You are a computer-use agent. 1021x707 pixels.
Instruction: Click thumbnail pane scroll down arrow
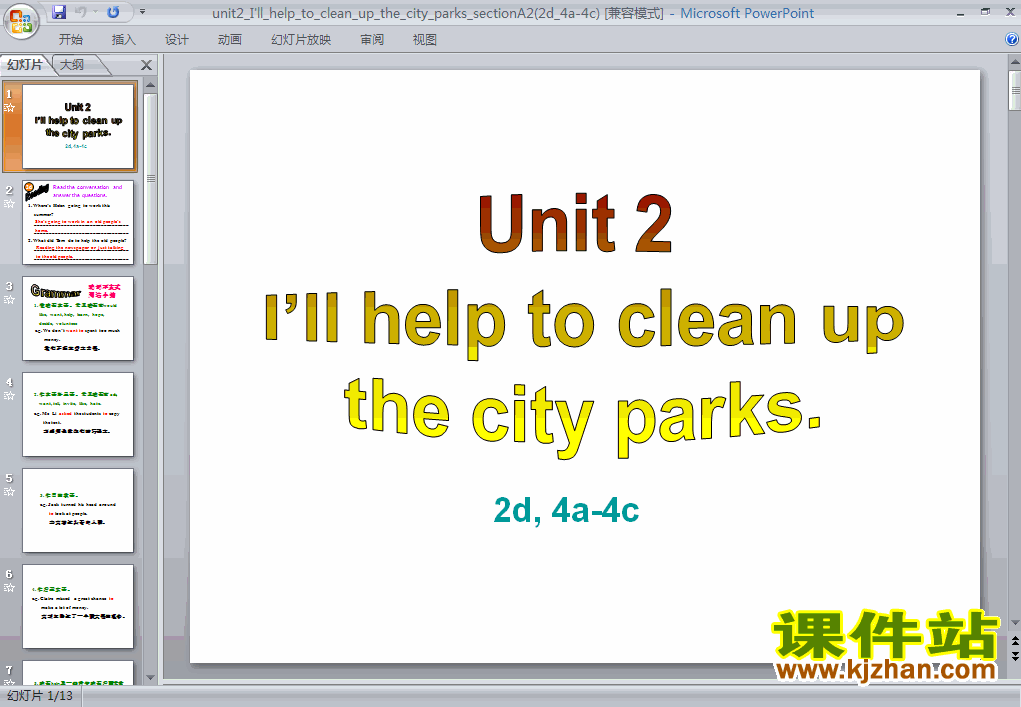click(x=150, y=678)
